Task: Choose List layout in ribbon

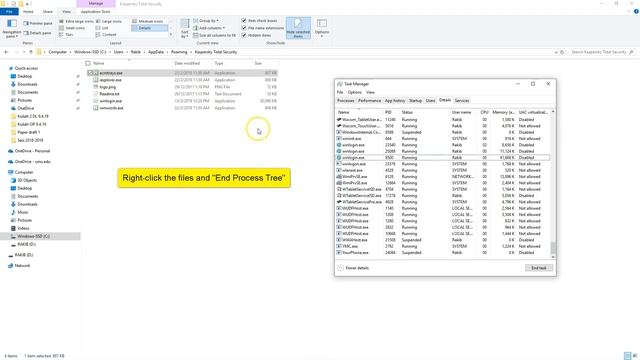Action: 102,28
